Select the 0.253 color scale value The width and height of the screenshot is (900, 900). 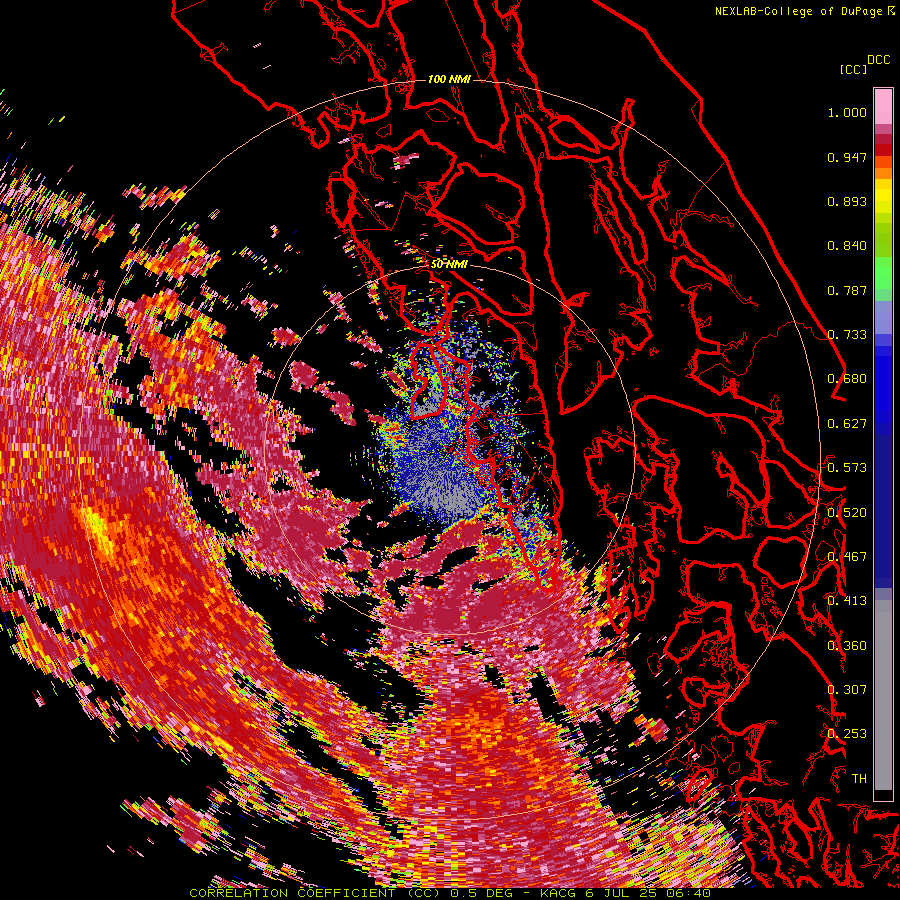(847, 734)
